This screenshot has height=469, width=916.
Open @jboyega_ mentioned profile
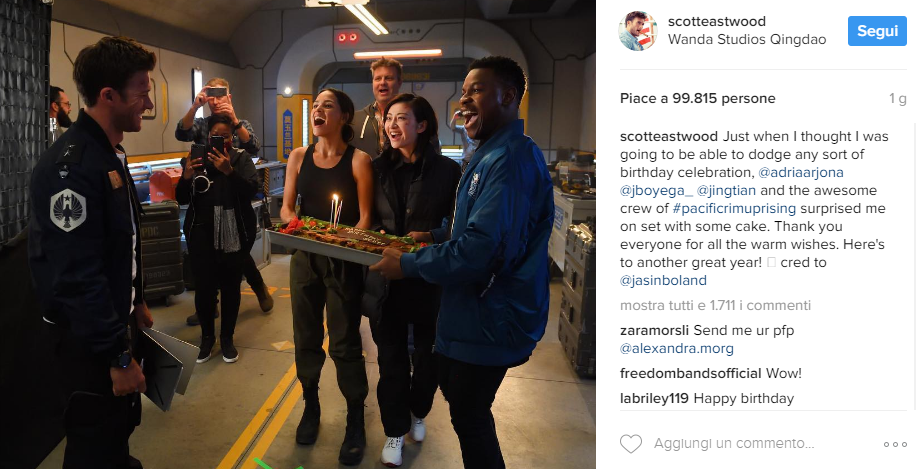[656, 190]
